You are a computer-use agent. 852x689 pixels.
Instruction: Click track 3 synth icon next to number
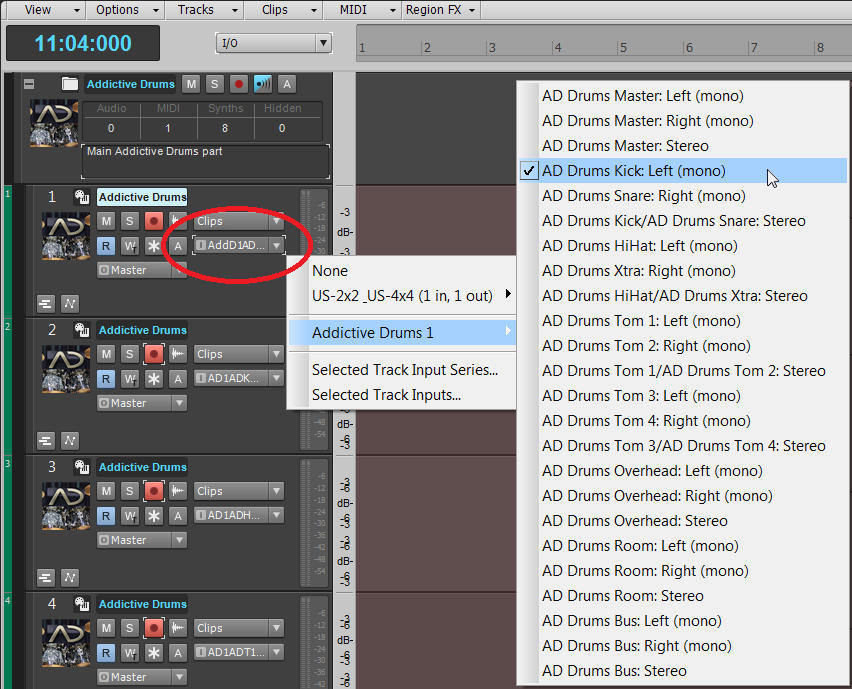[x=82, y=467]
